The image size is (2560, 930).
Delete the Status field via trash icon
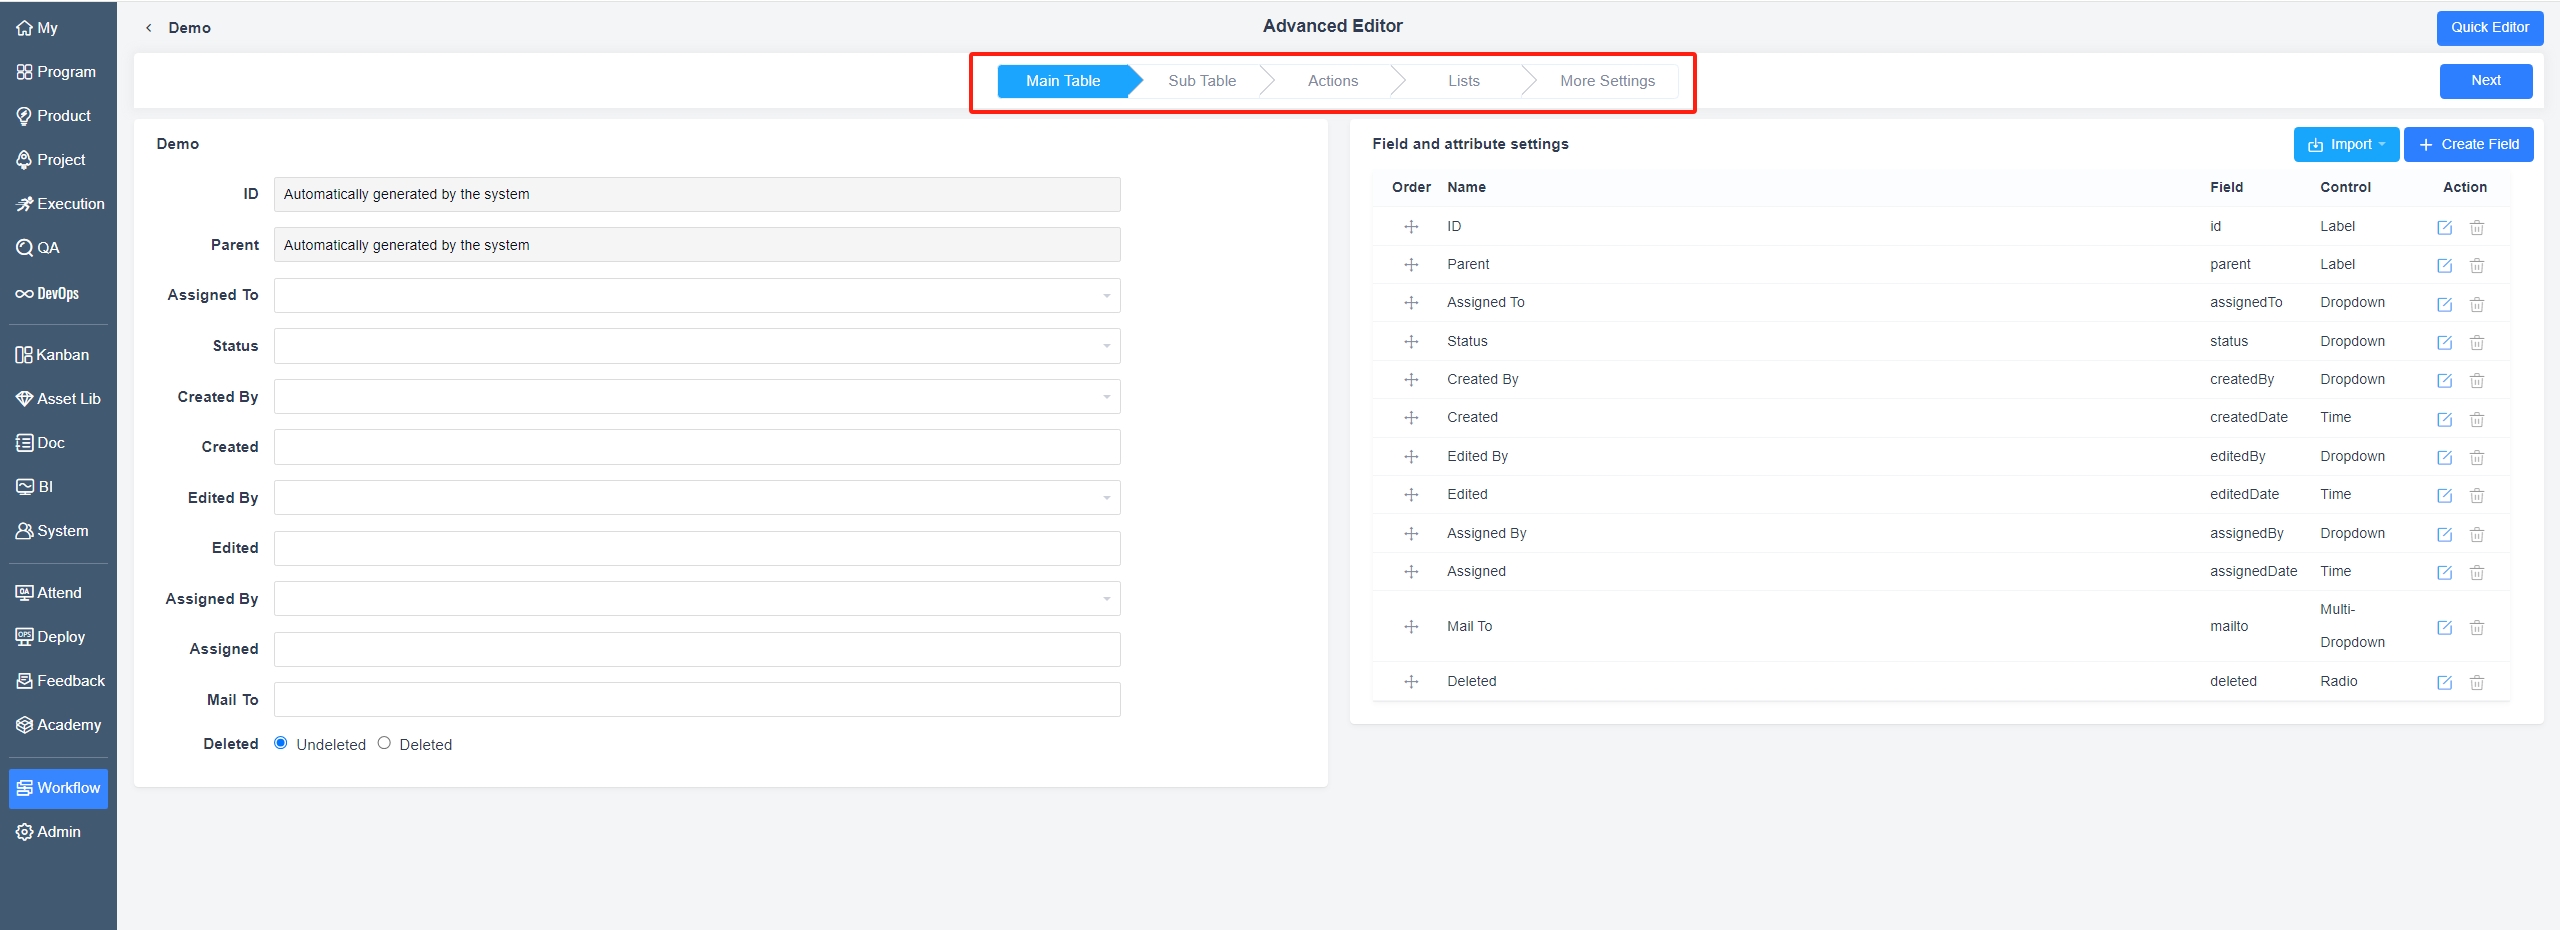2476,343
